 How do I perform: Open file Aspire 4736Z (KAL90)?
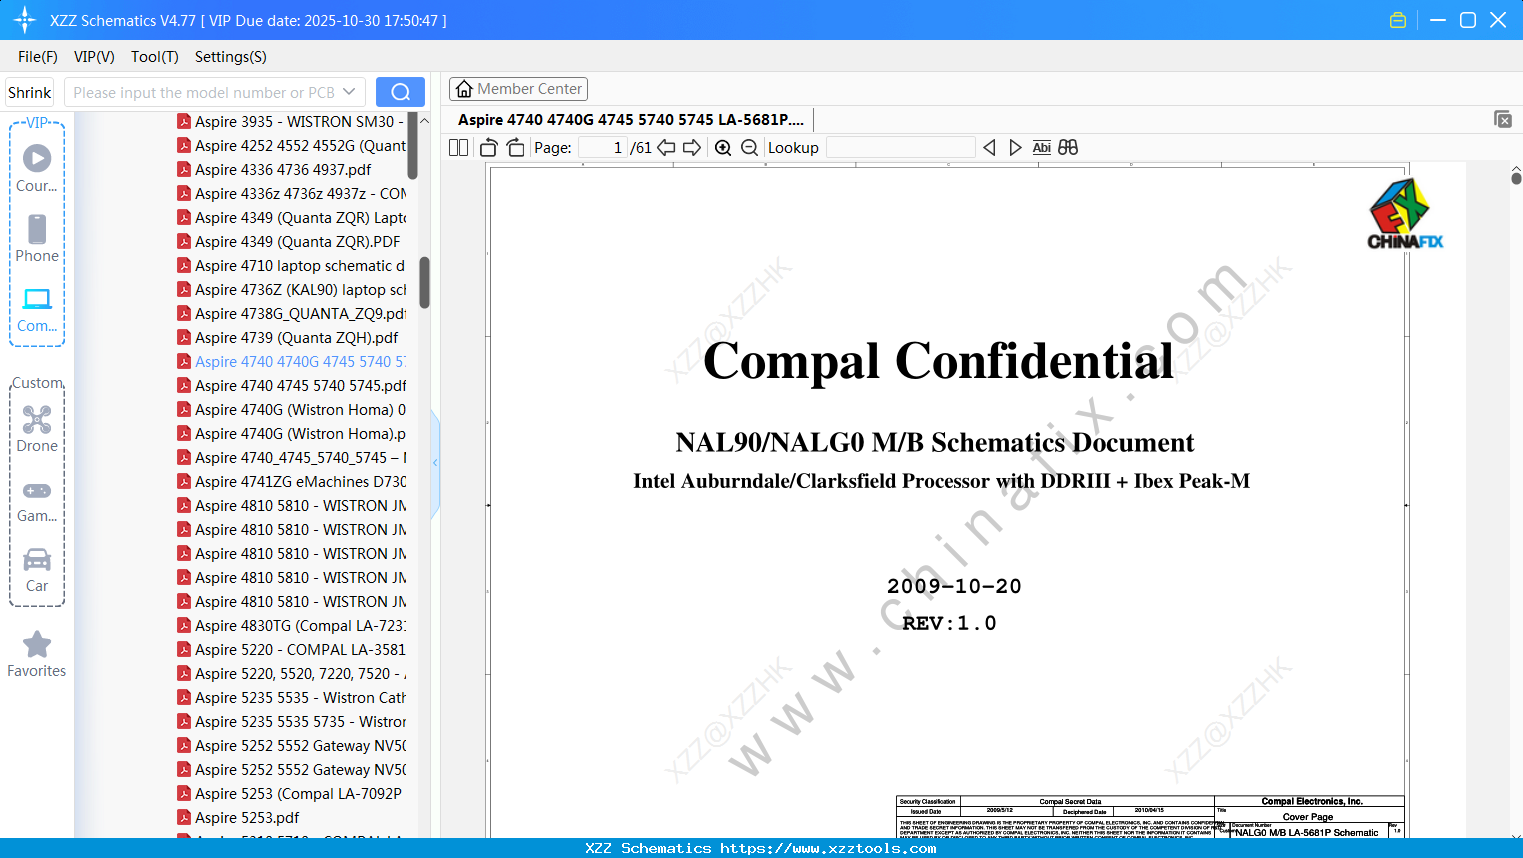(x=291, y=289)
